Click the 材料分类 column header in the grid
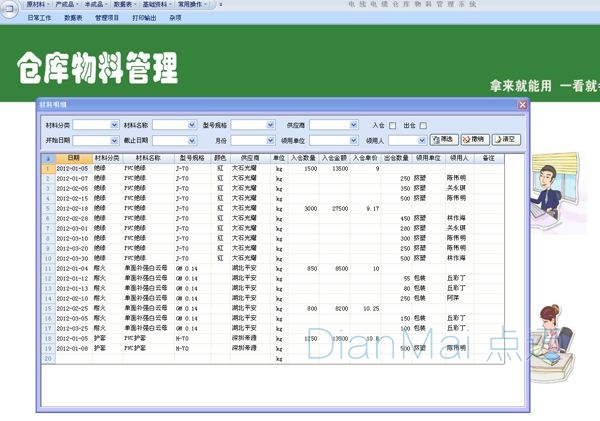This screenshot has height=421, width=600. pyautogui.click(x=107, y=158)
